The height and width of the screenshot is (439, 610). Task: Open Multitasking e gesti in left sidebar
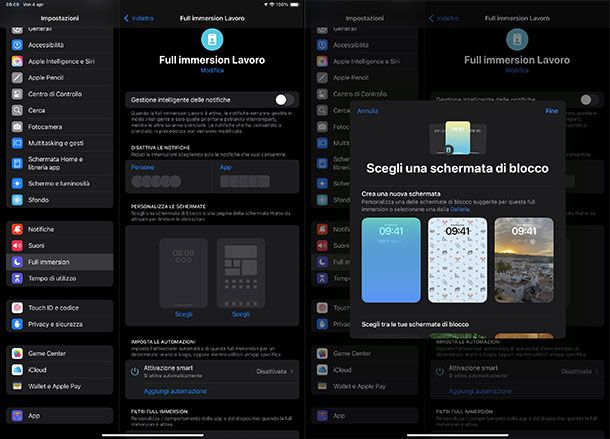tap(60, 143)
